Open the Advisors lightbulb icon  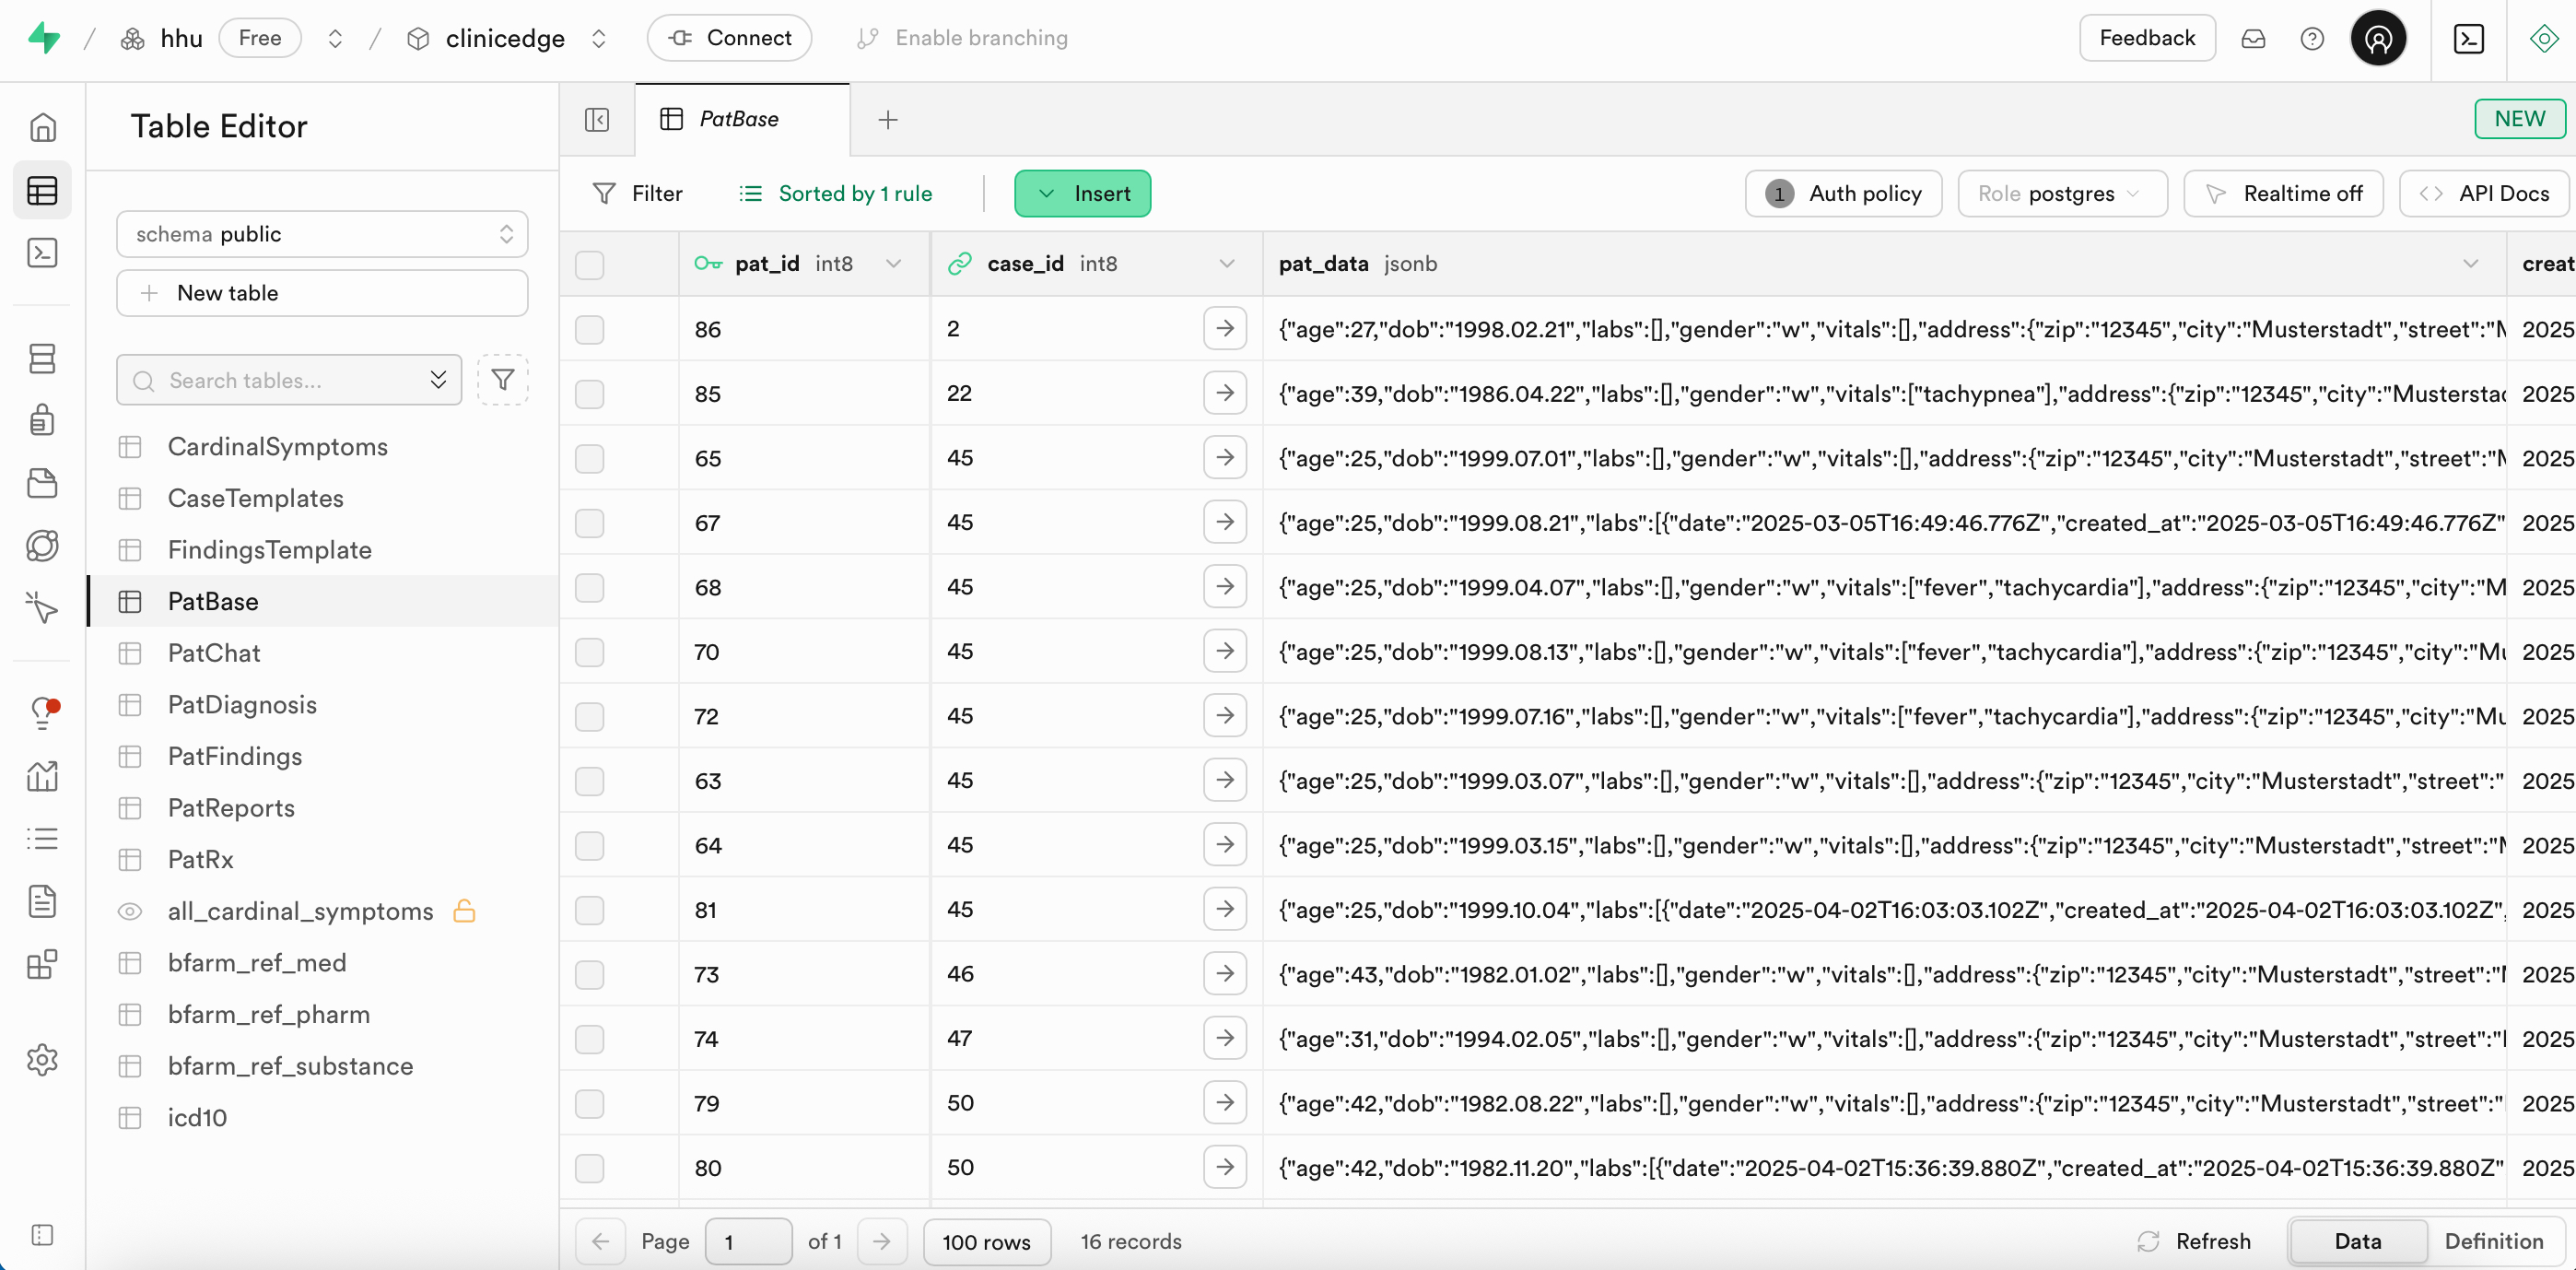click(x=42, y=712)
